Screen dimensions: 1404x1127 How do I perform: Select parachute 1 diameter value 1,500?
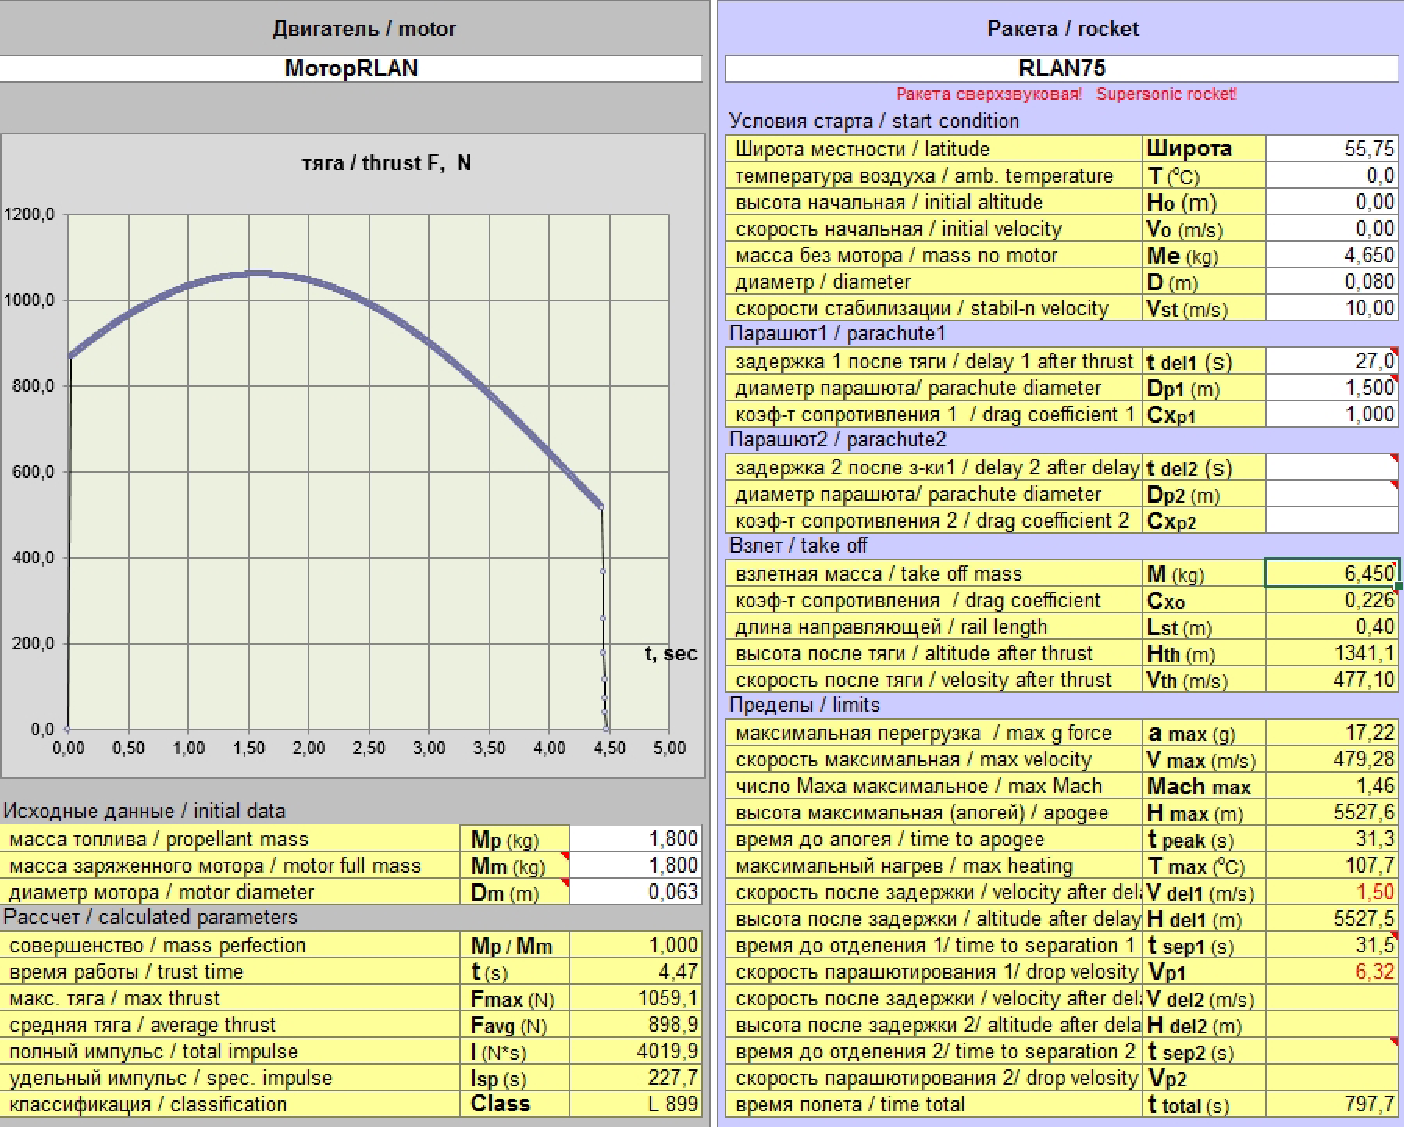tap(1332, 388)
